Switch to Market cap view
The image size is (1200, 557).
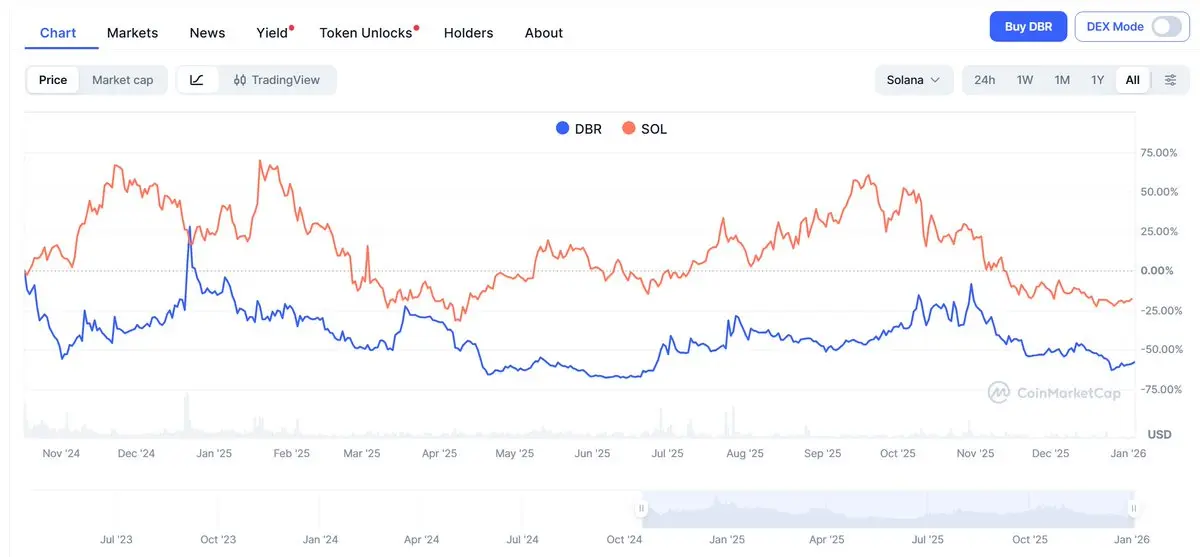[123, 80]
